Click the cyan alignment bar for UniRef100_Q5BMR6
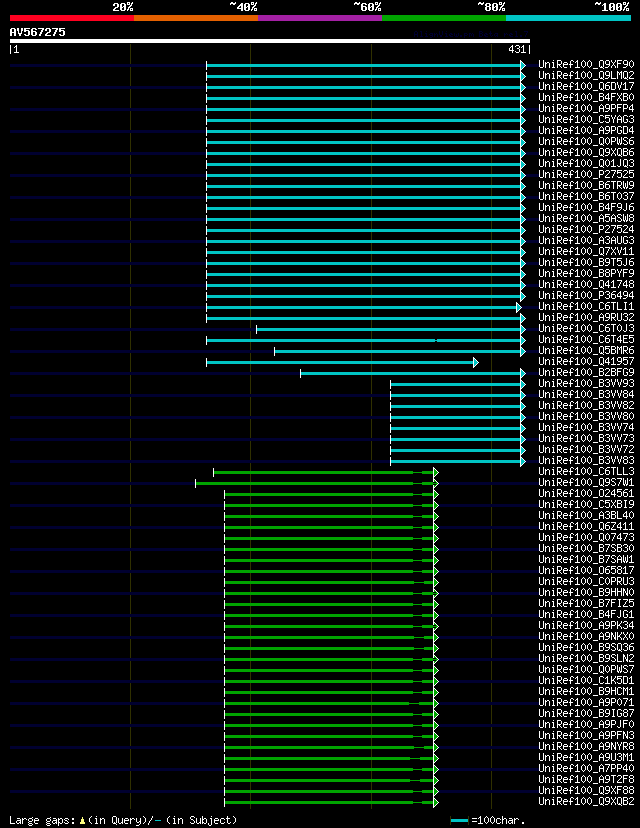The height and width of the screenshot is (828, 640). pyautogui.click(x=400, y=351)
